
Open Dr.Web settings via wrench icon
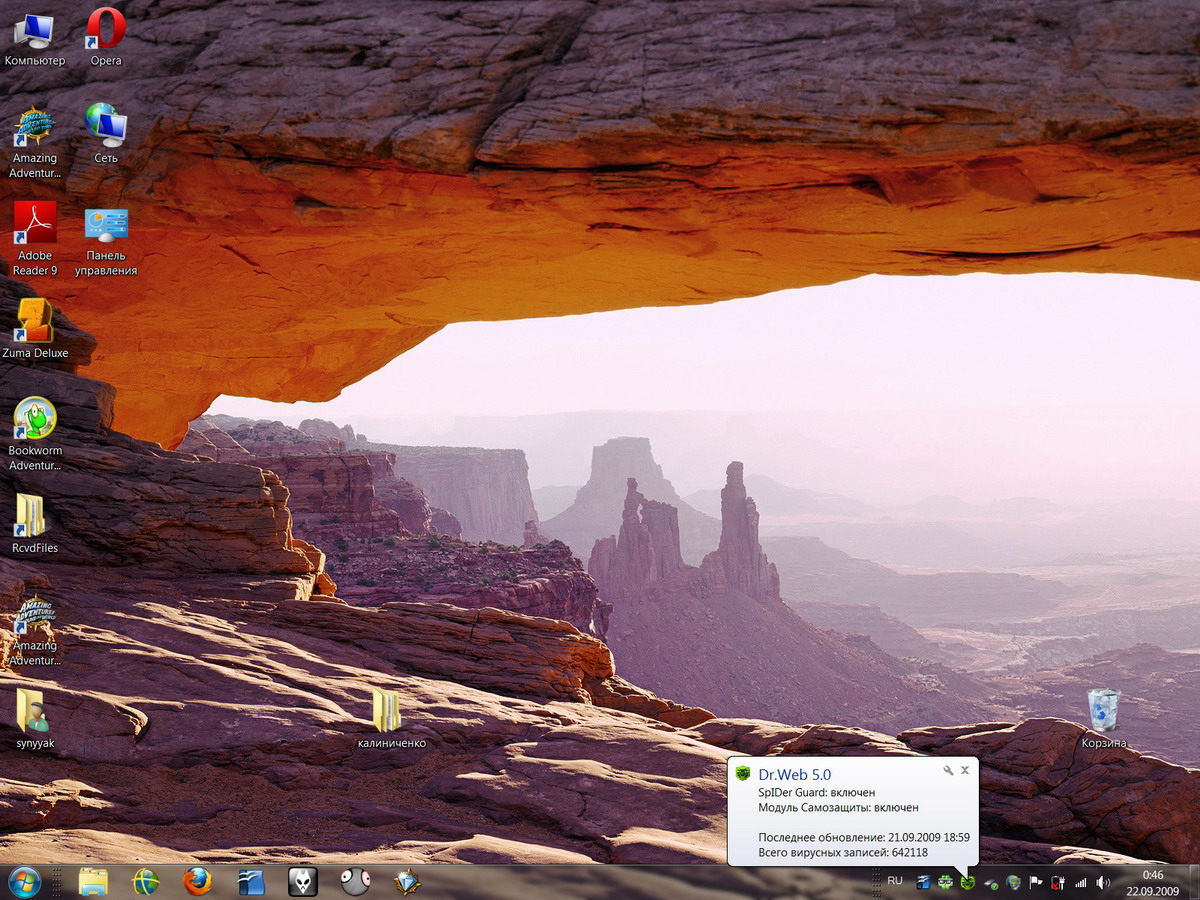point(948,770)
